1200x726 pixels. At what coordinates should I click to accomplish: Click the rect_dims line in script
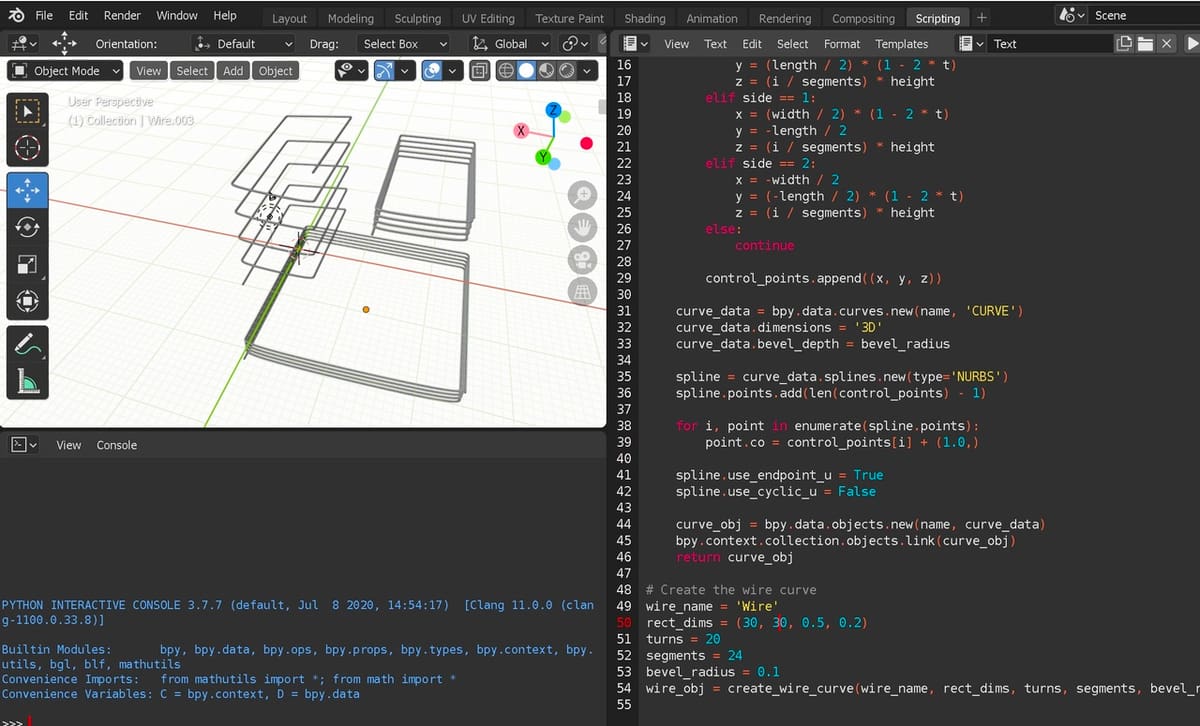pos(757,623)
